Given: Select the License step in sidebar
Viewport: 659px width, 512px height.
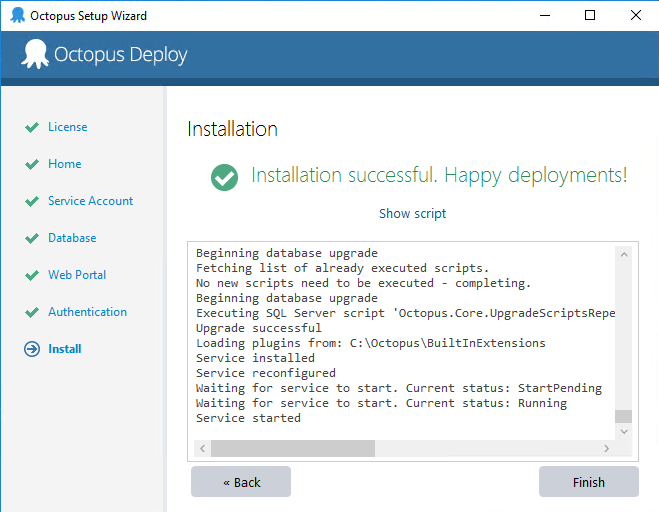Looking at the screenshot, I should tap(68, 127).
